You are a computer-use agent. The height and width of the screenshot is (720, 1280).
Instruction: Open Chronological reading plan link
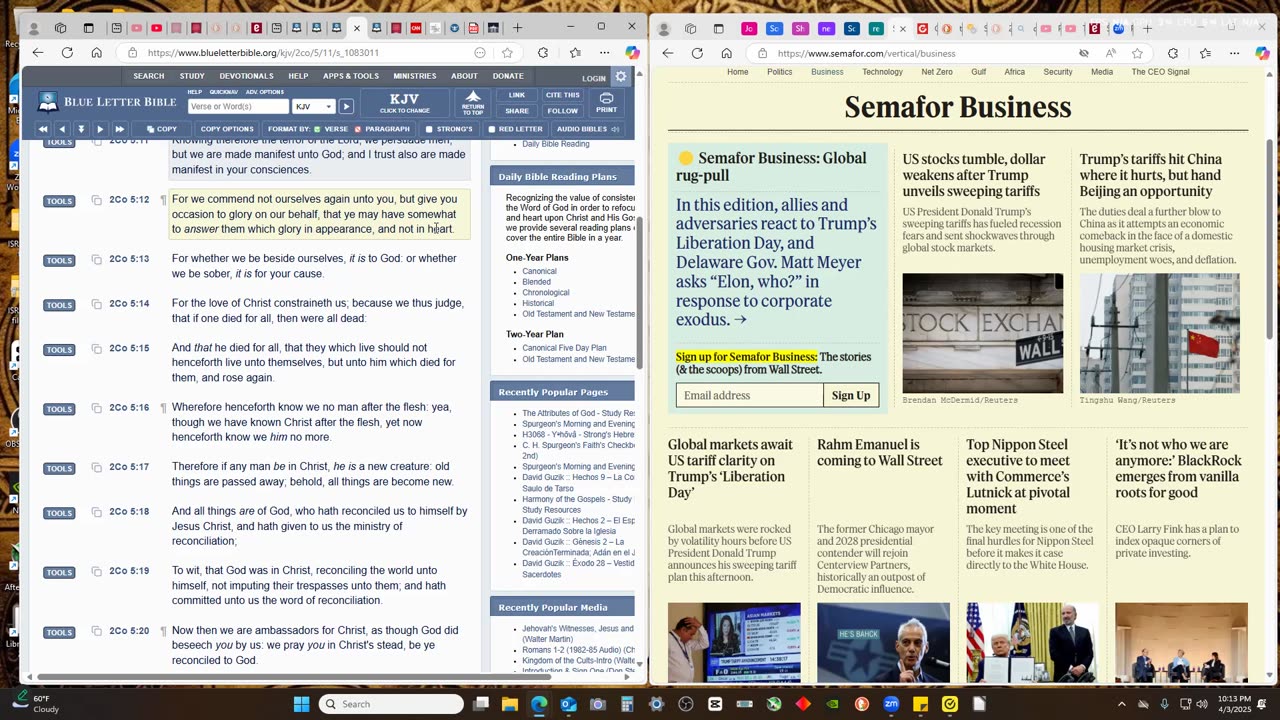546,292
